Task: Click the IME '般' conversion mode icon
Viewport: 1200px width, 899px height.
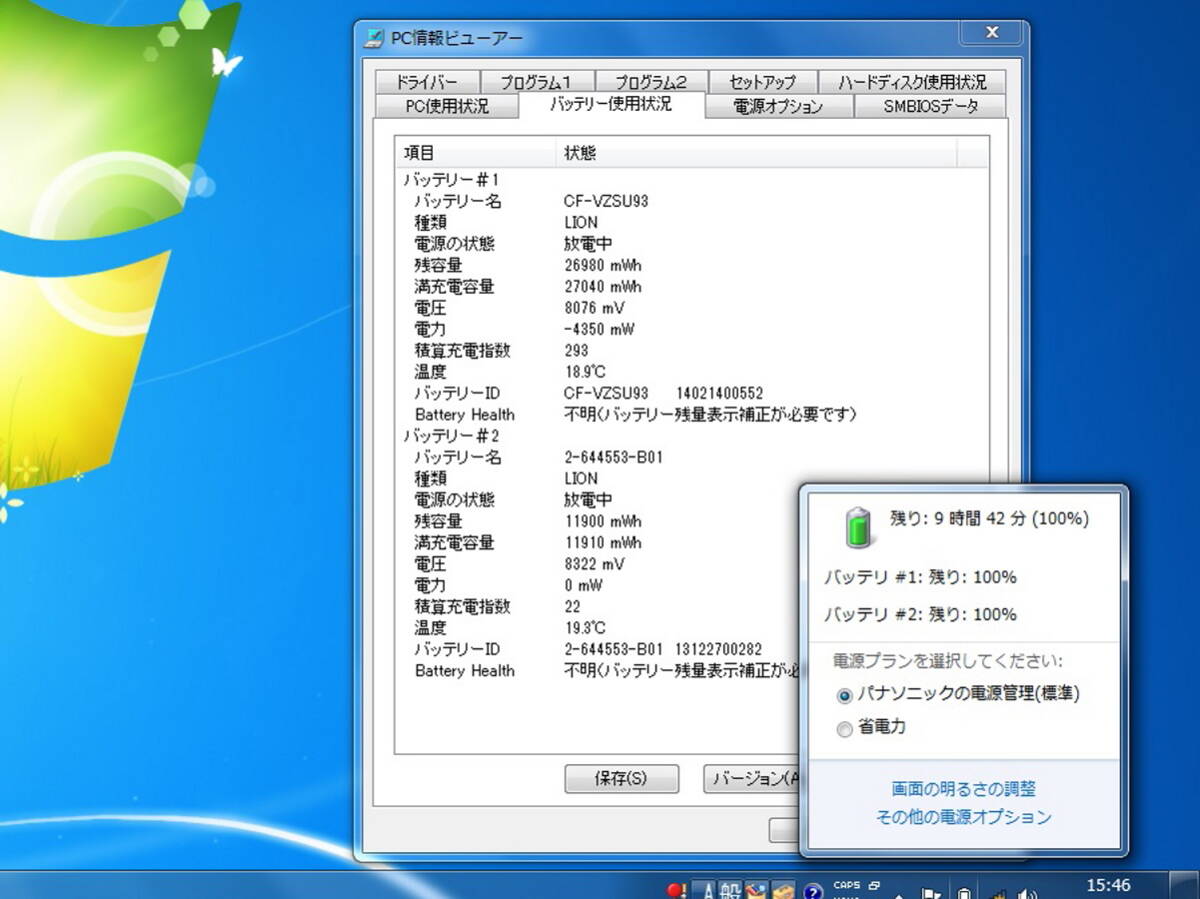Action: click(729, 889)
